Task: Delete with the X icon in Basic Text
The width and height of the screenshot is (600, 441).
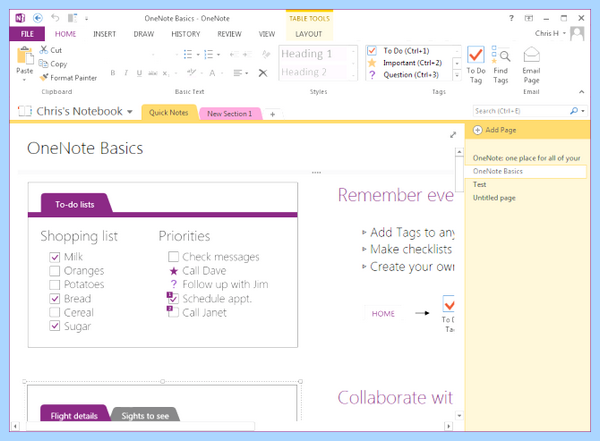Action: [x=263, y=73]
